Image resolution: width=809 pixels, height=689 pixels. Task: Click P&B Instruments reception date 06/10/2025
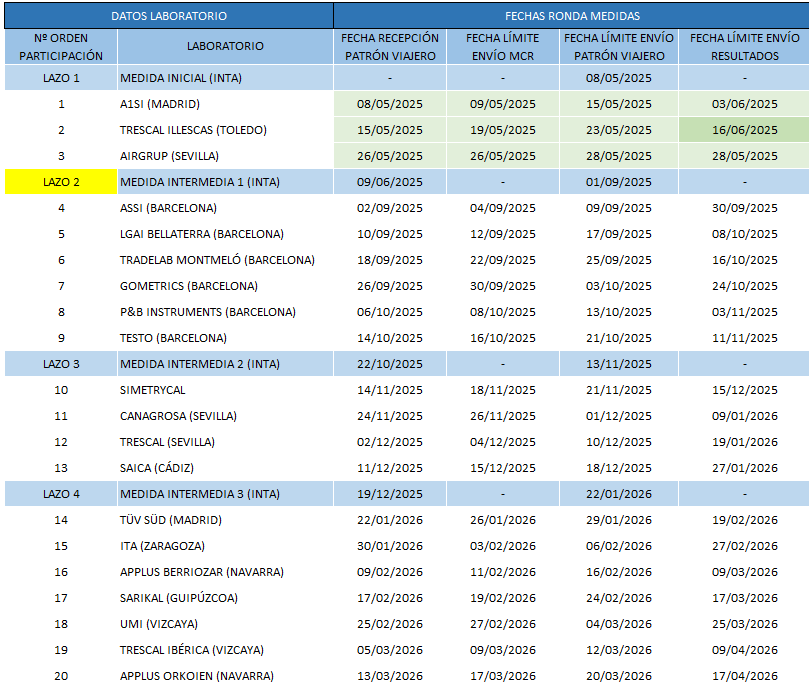point(390,312)
